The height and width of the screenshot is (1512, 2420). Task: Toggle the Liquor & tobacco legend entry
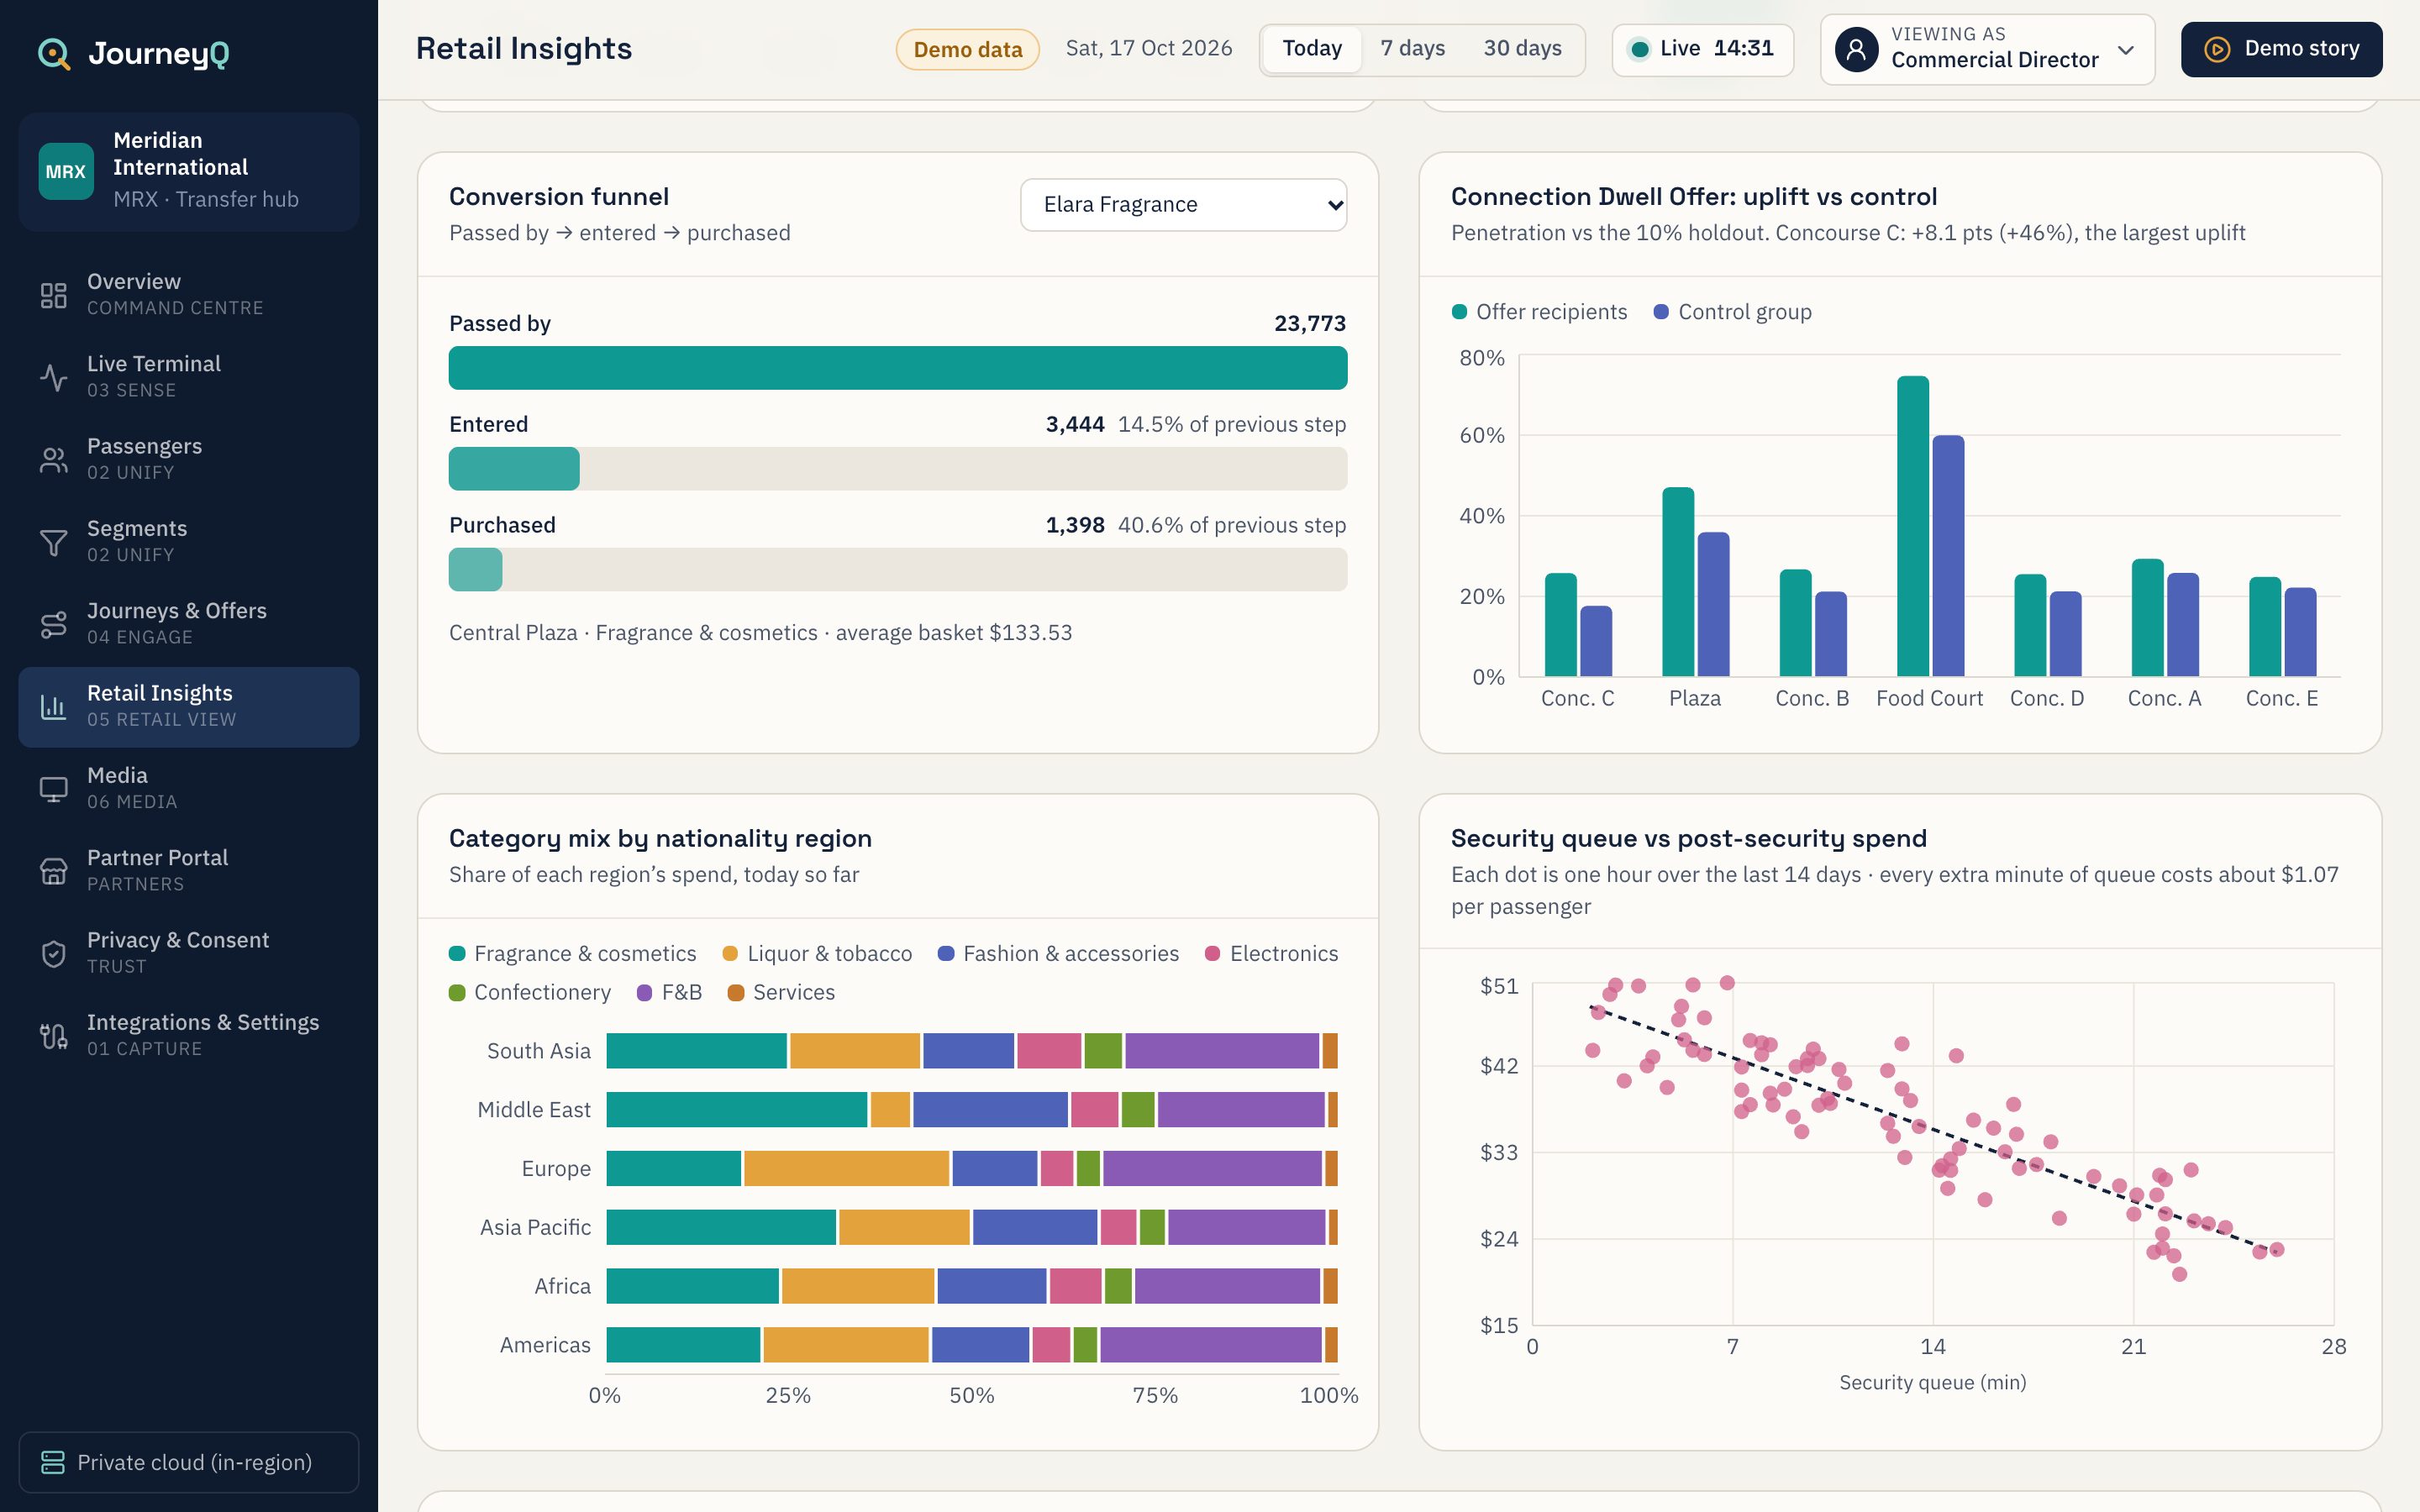click(x=817, y=954)
